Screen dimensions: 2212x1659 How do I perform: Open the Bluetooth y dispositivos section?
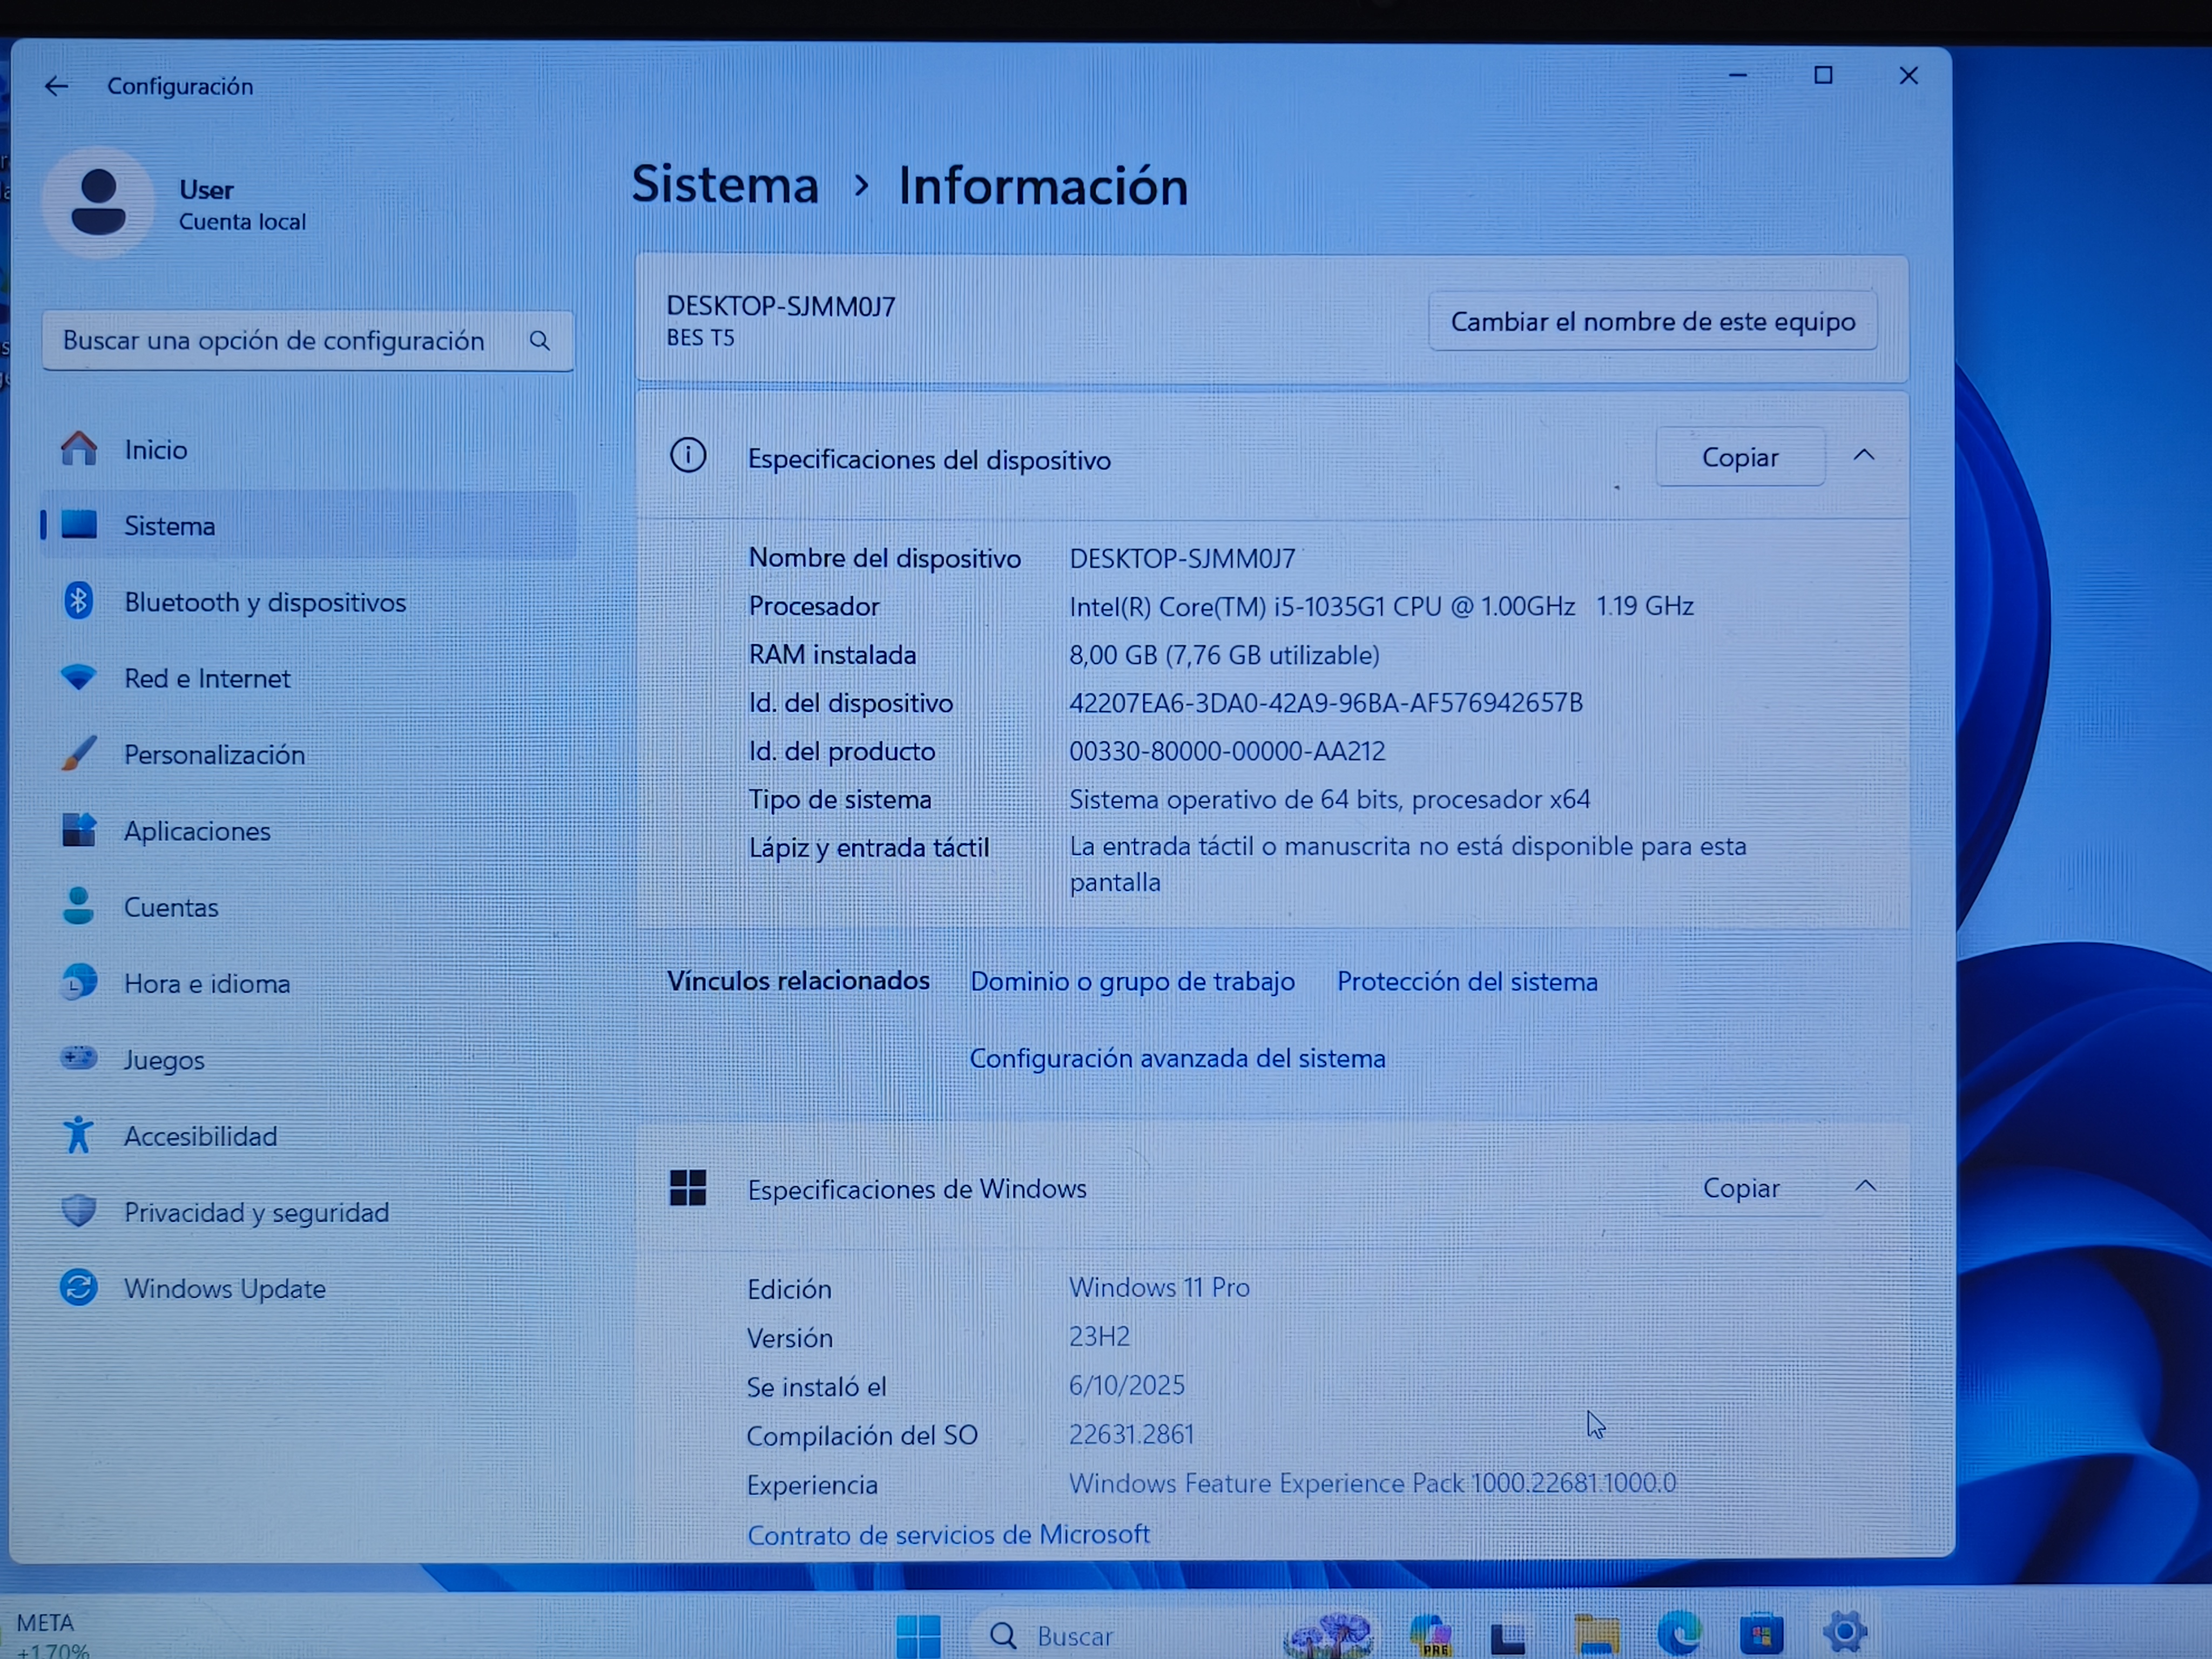[x=264, y=602]
